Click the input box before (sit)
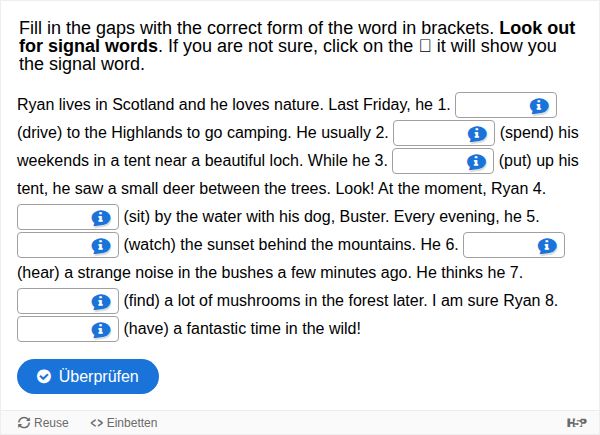600x435 pixels. (54, 217)
